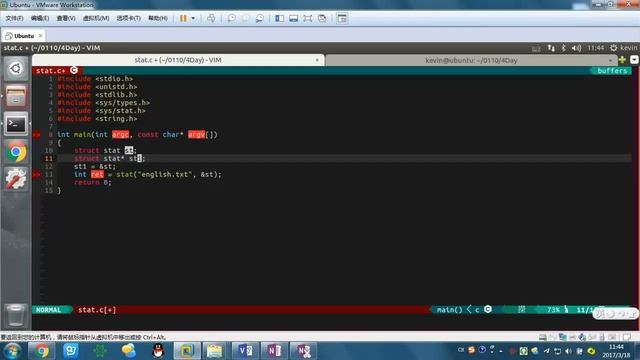Click the 11:44 clock in Ubuntu panel
Screen dimensions: 640x360
click(x=595, y=48)
